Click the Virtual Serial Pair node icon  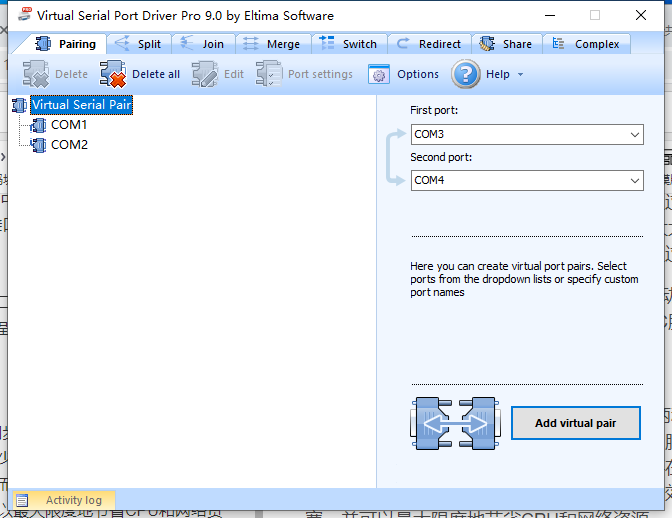20,105
